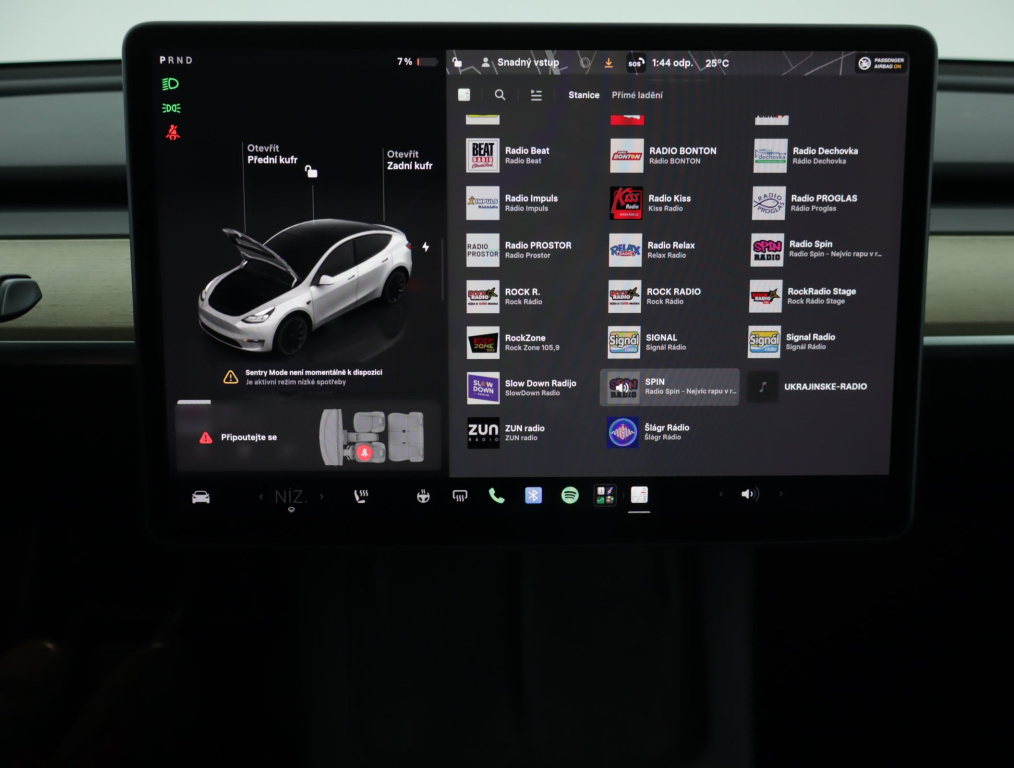Screen dimensions: 1014x768
Task: Turn on heated steering wheel
Action: coord(423,496)
